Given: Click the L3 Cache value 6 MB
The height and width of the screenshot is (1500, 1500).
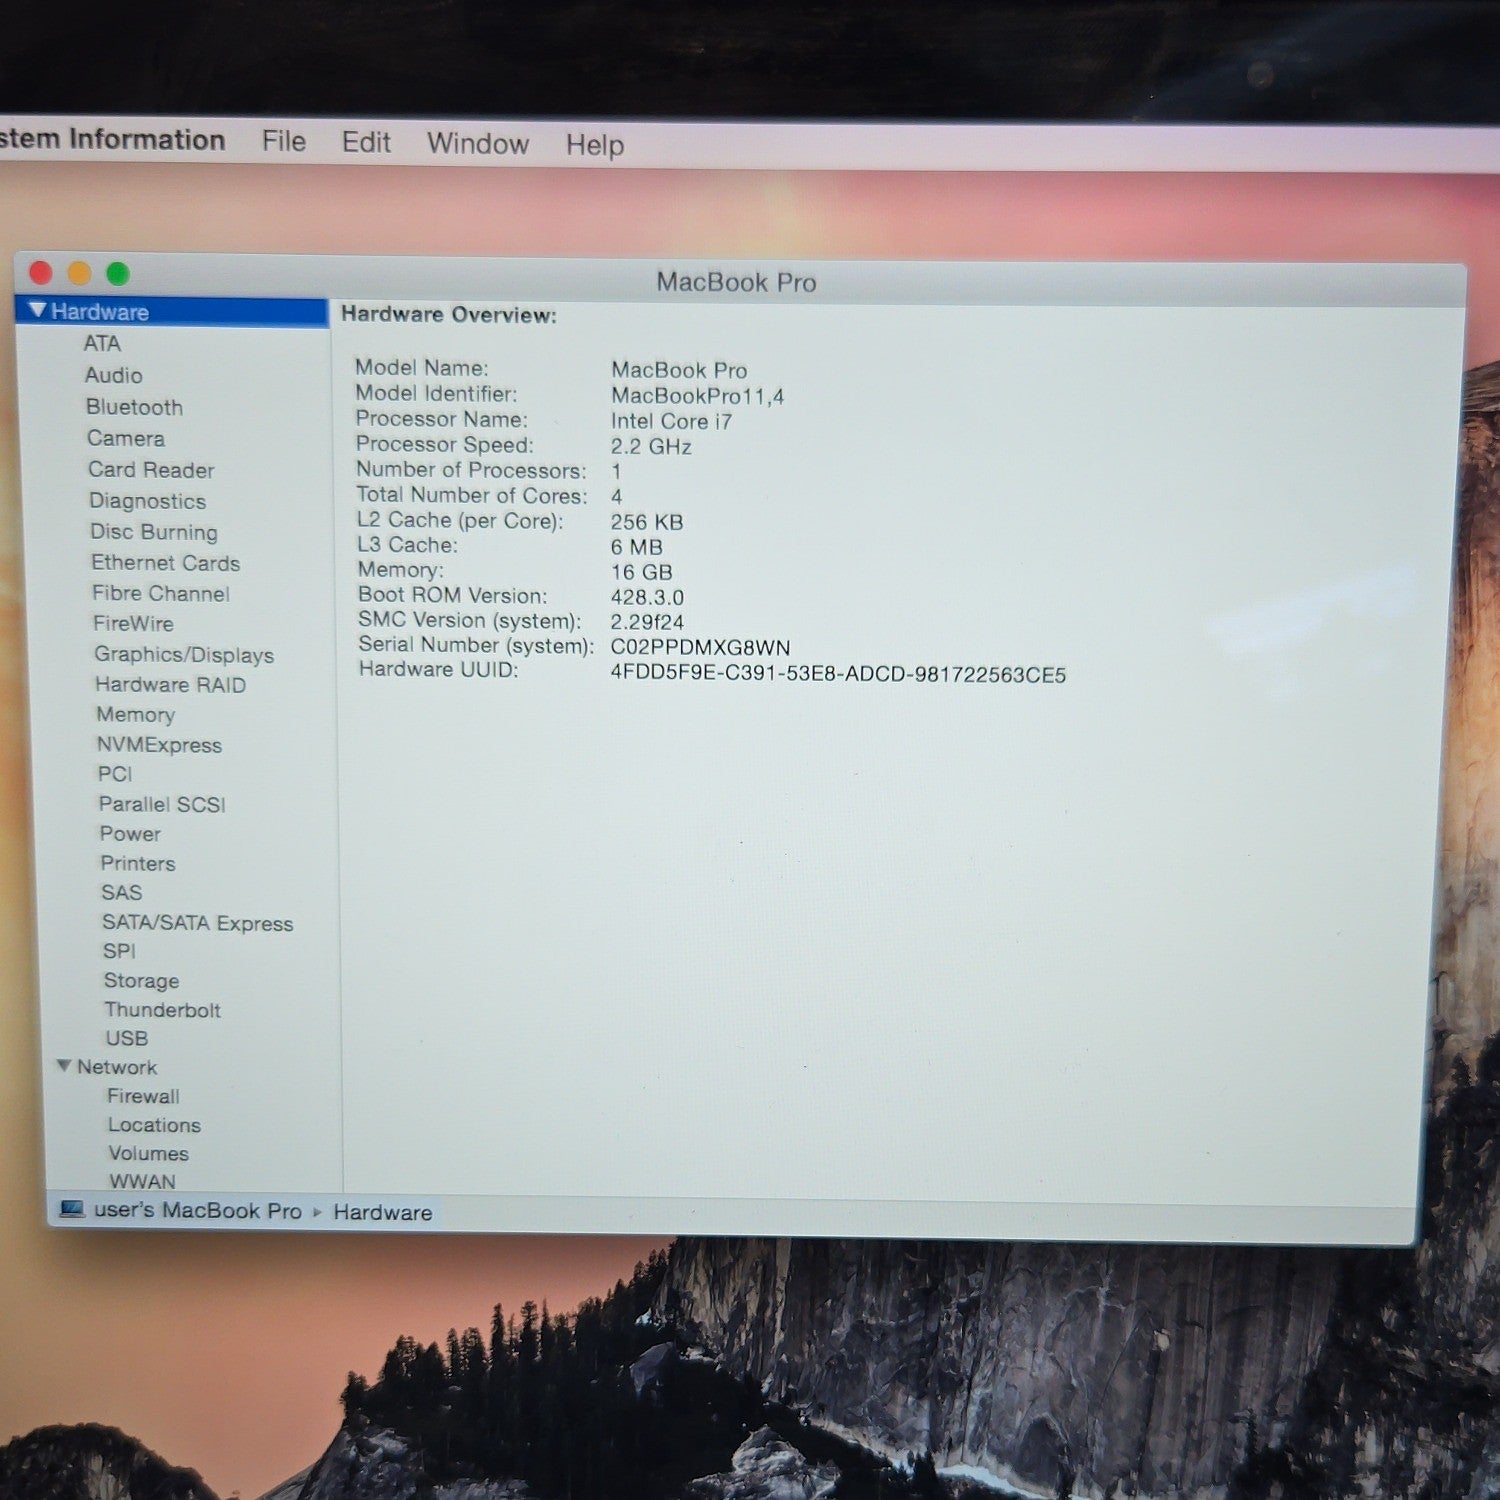Looking at the screenshot, I should point(637,547).
